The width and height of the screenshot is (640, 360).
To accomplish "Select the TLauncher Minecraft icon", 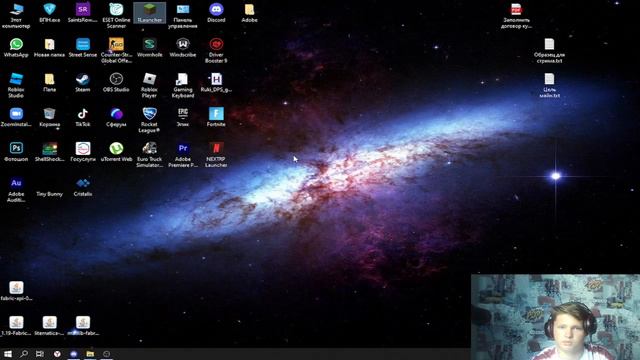I will click(149, 12).
